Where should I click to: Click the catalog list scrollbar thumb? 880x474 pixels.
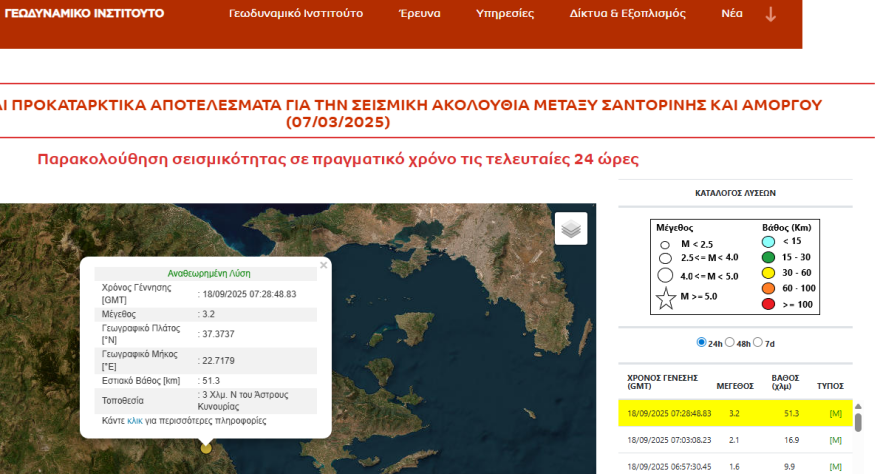click(x=858, y=422)
